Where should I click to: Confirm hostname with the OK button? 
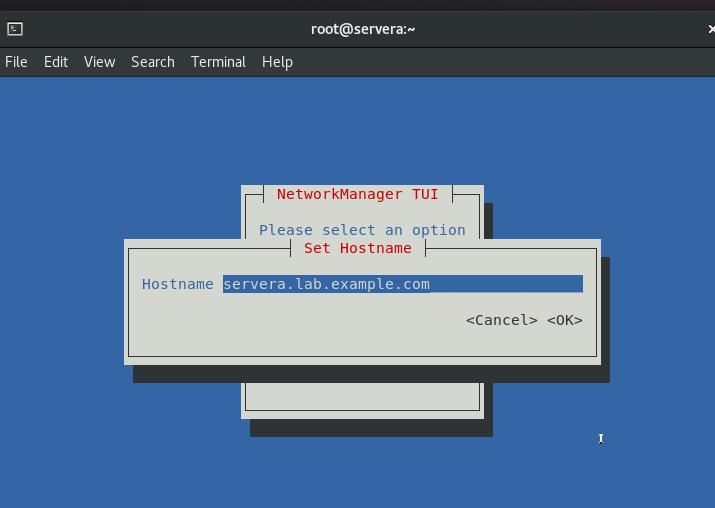click(x=565, y=320)
